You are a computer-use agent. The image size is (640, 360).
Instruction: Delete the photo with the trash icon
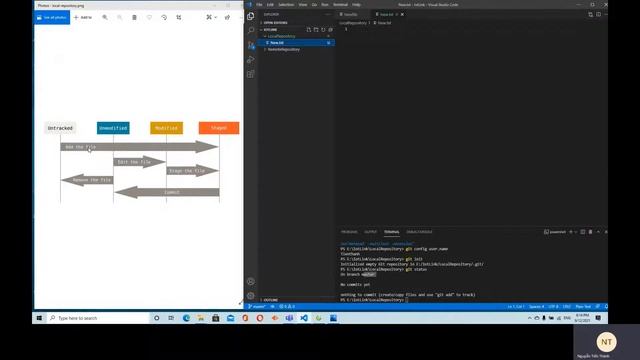click(134, 18)
